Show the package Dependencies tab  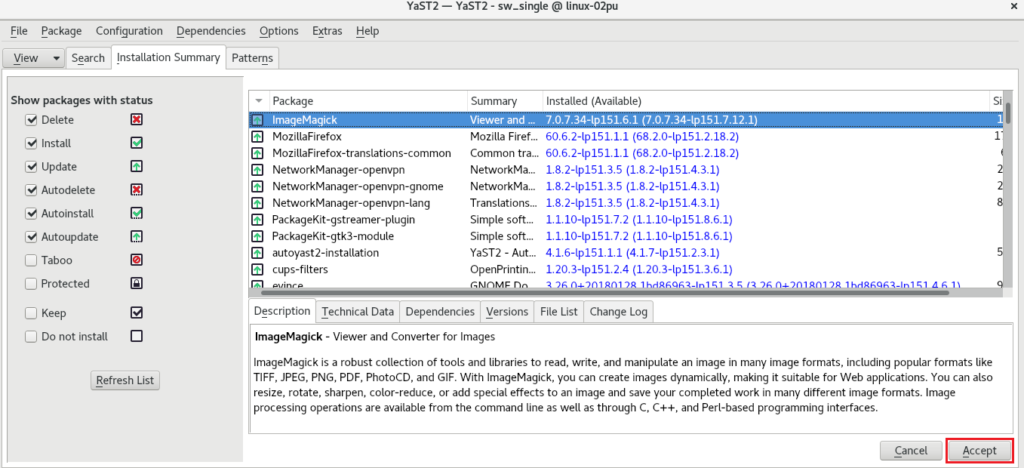[440, 311]
